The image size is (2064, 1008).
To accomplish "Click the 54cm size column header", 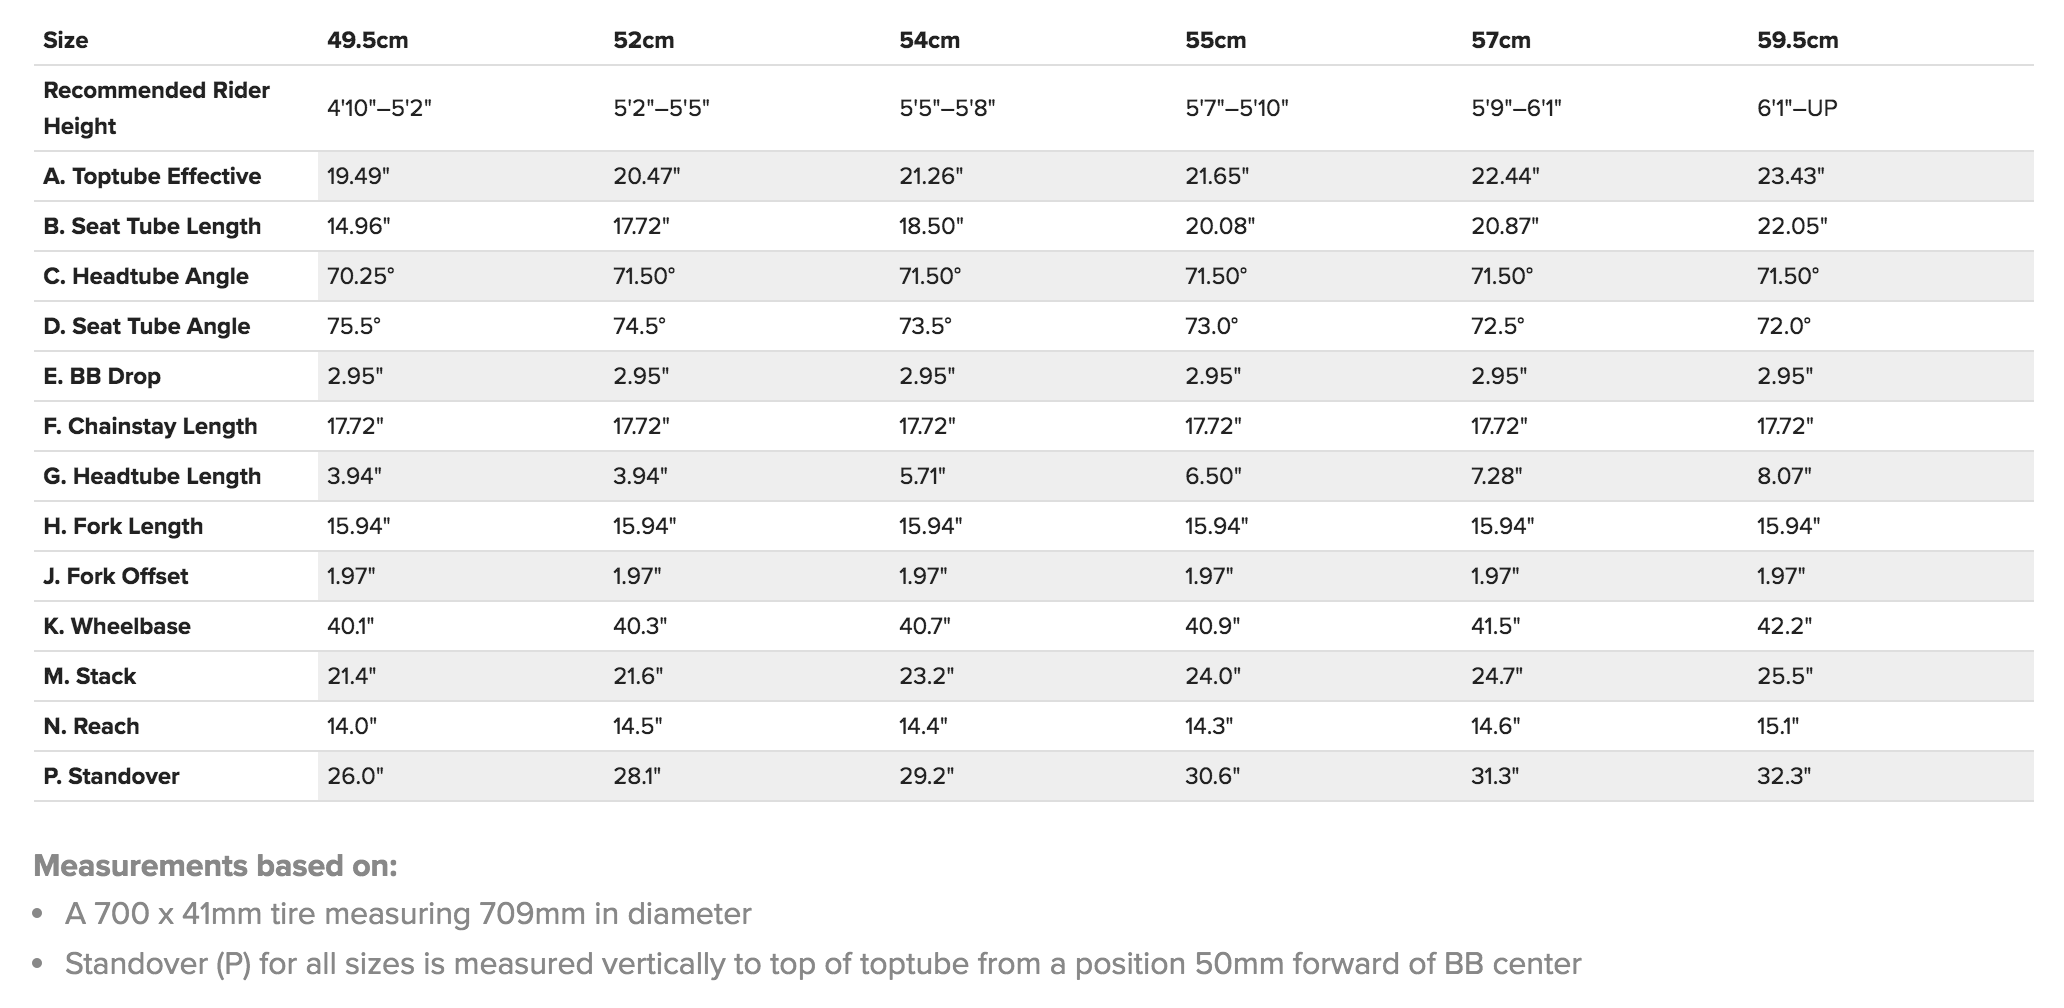I will [x=929, y=41].
